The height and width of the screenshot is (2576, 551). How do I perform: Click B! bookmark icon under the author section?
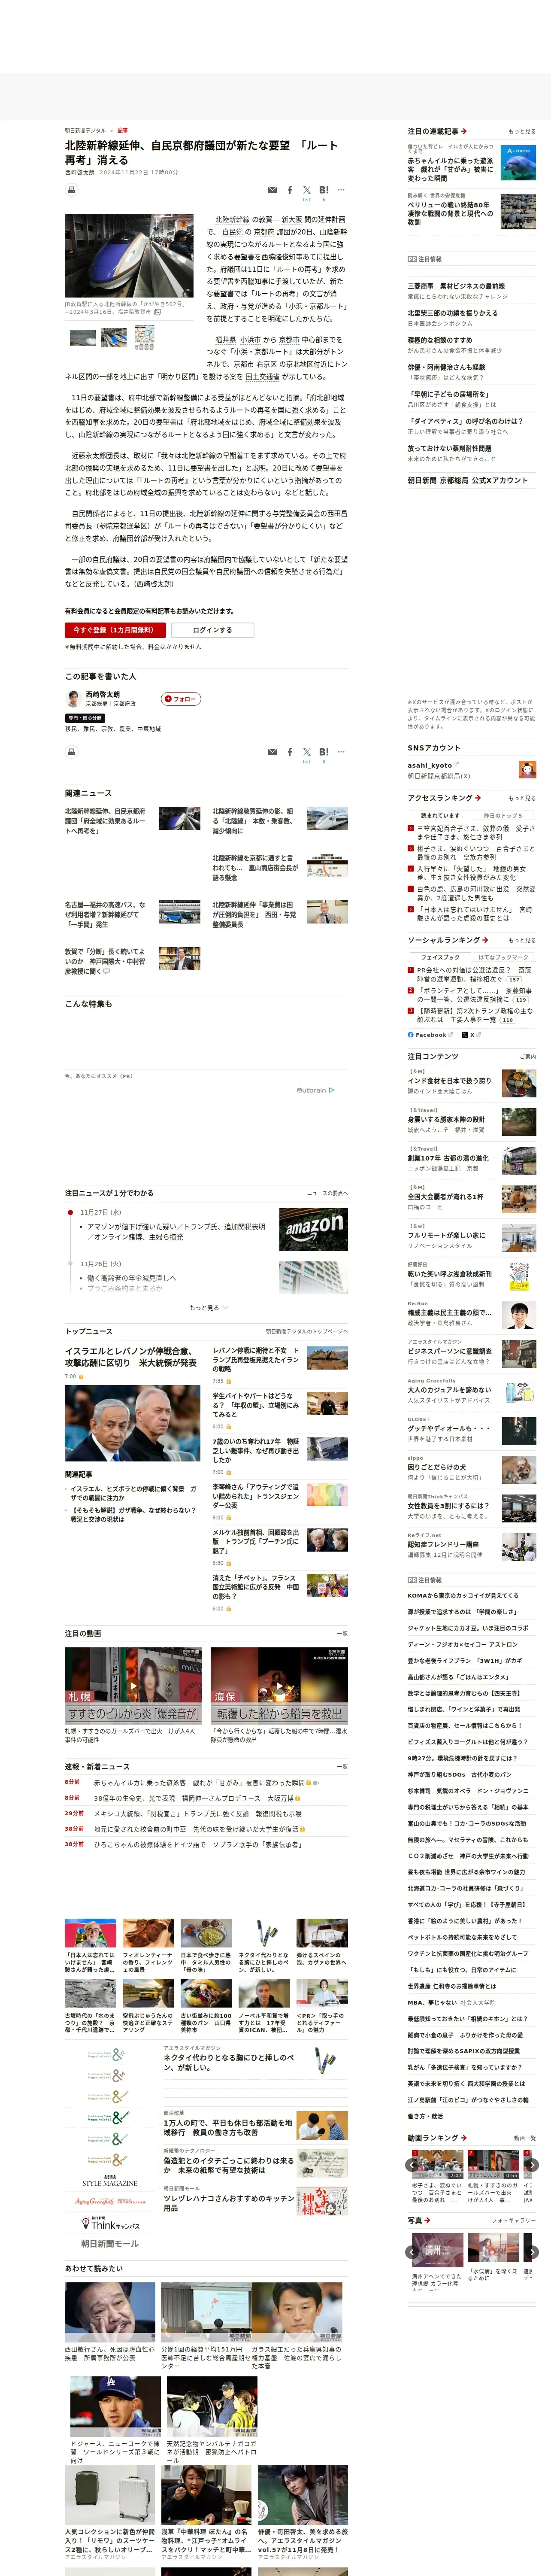pos(324,752)
